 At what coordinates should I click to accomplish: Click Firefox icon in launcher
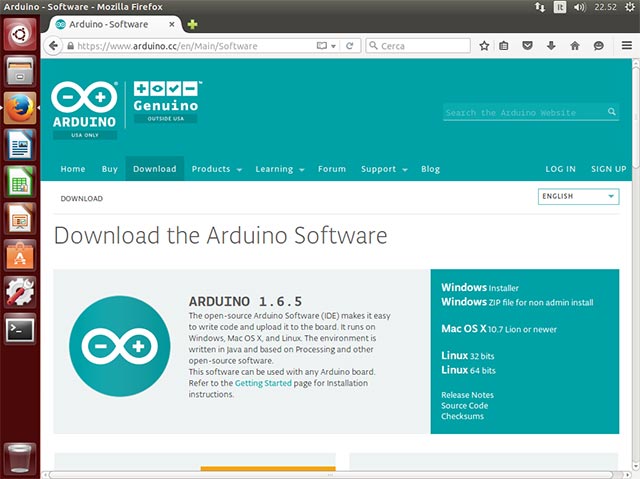(20, 108)
